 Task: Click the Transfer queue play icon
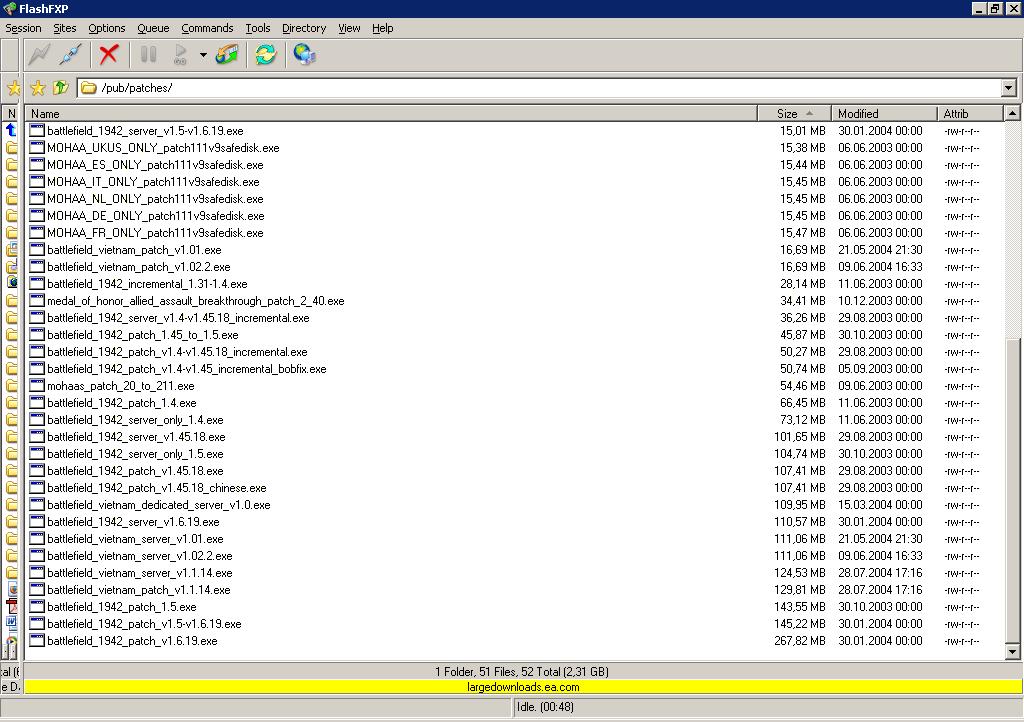click(x=180, y=54)
